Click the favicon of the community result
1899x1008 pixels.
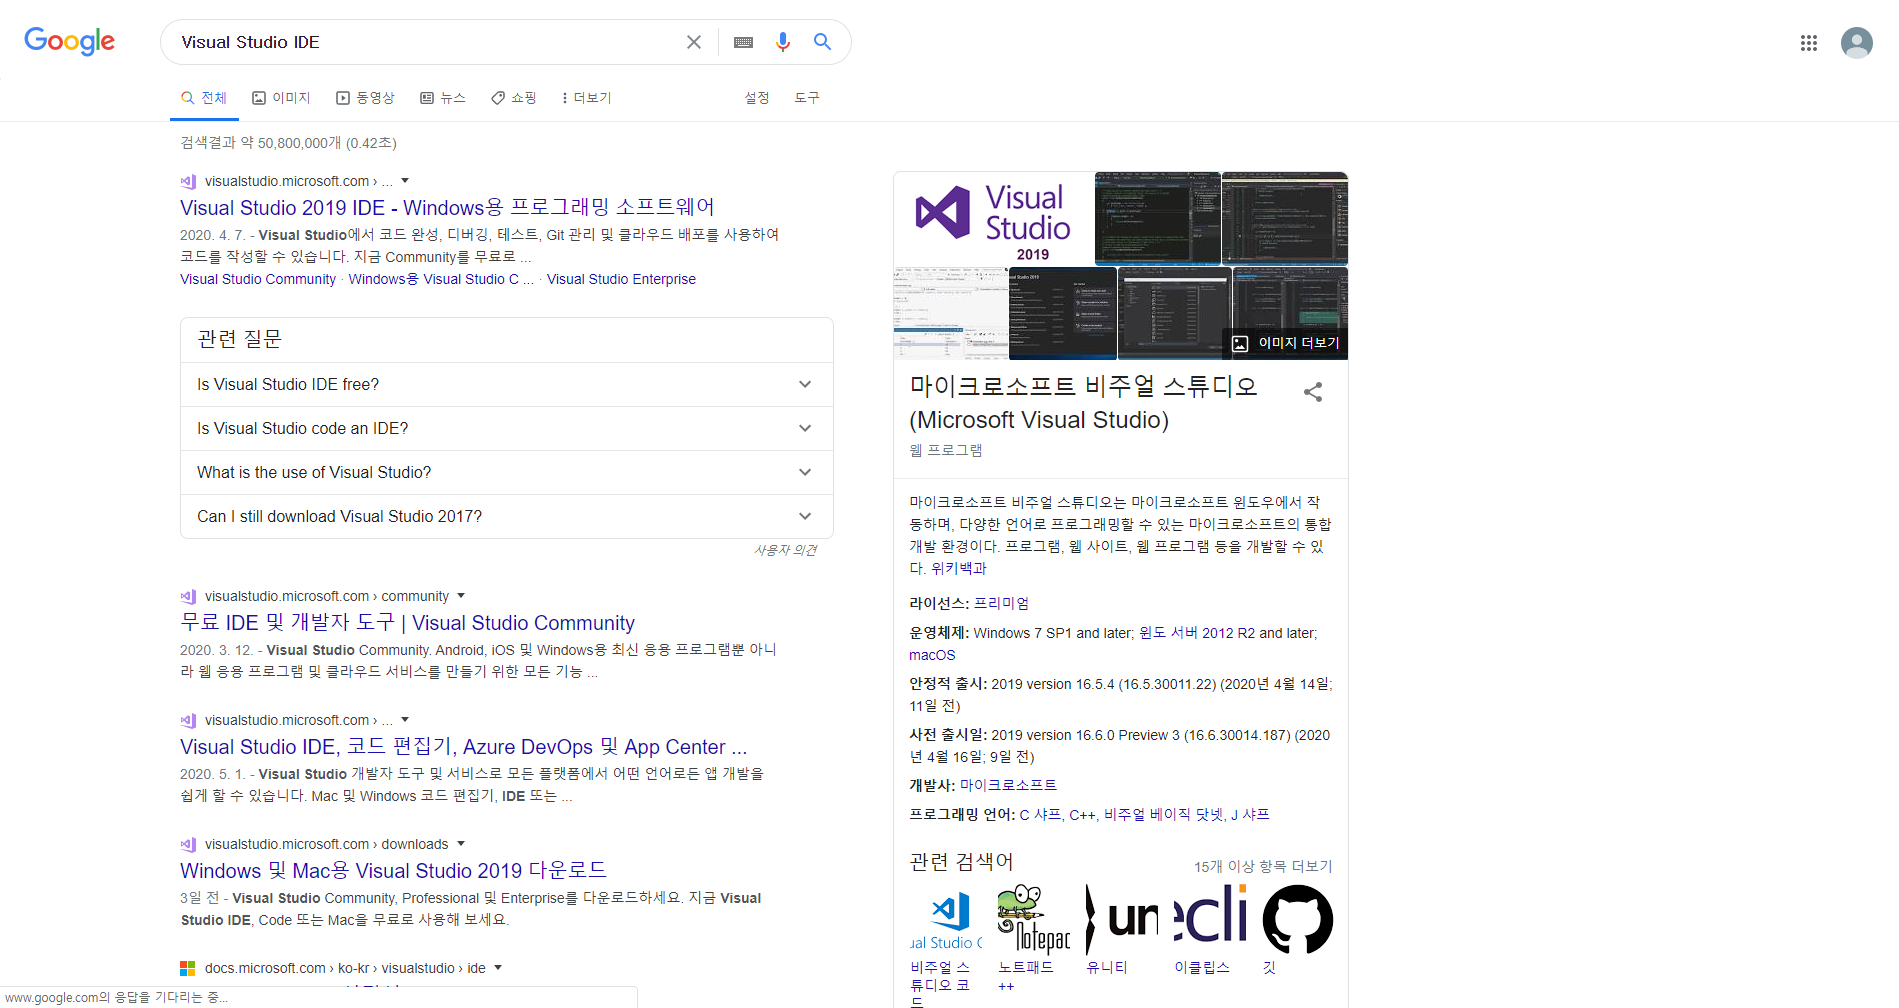[188, 596]
